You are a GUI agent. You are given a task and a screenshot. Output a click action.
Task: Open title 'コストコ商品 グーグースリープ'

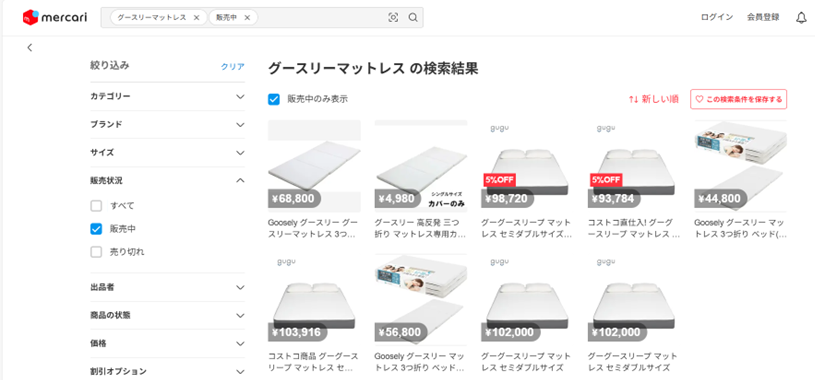(x=313, y=362)
